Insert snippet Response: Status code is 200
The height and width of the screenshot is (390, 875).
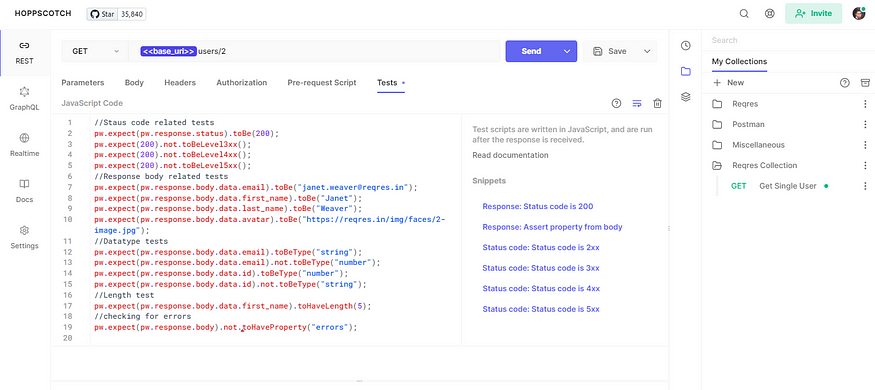(x=537, y=206)
